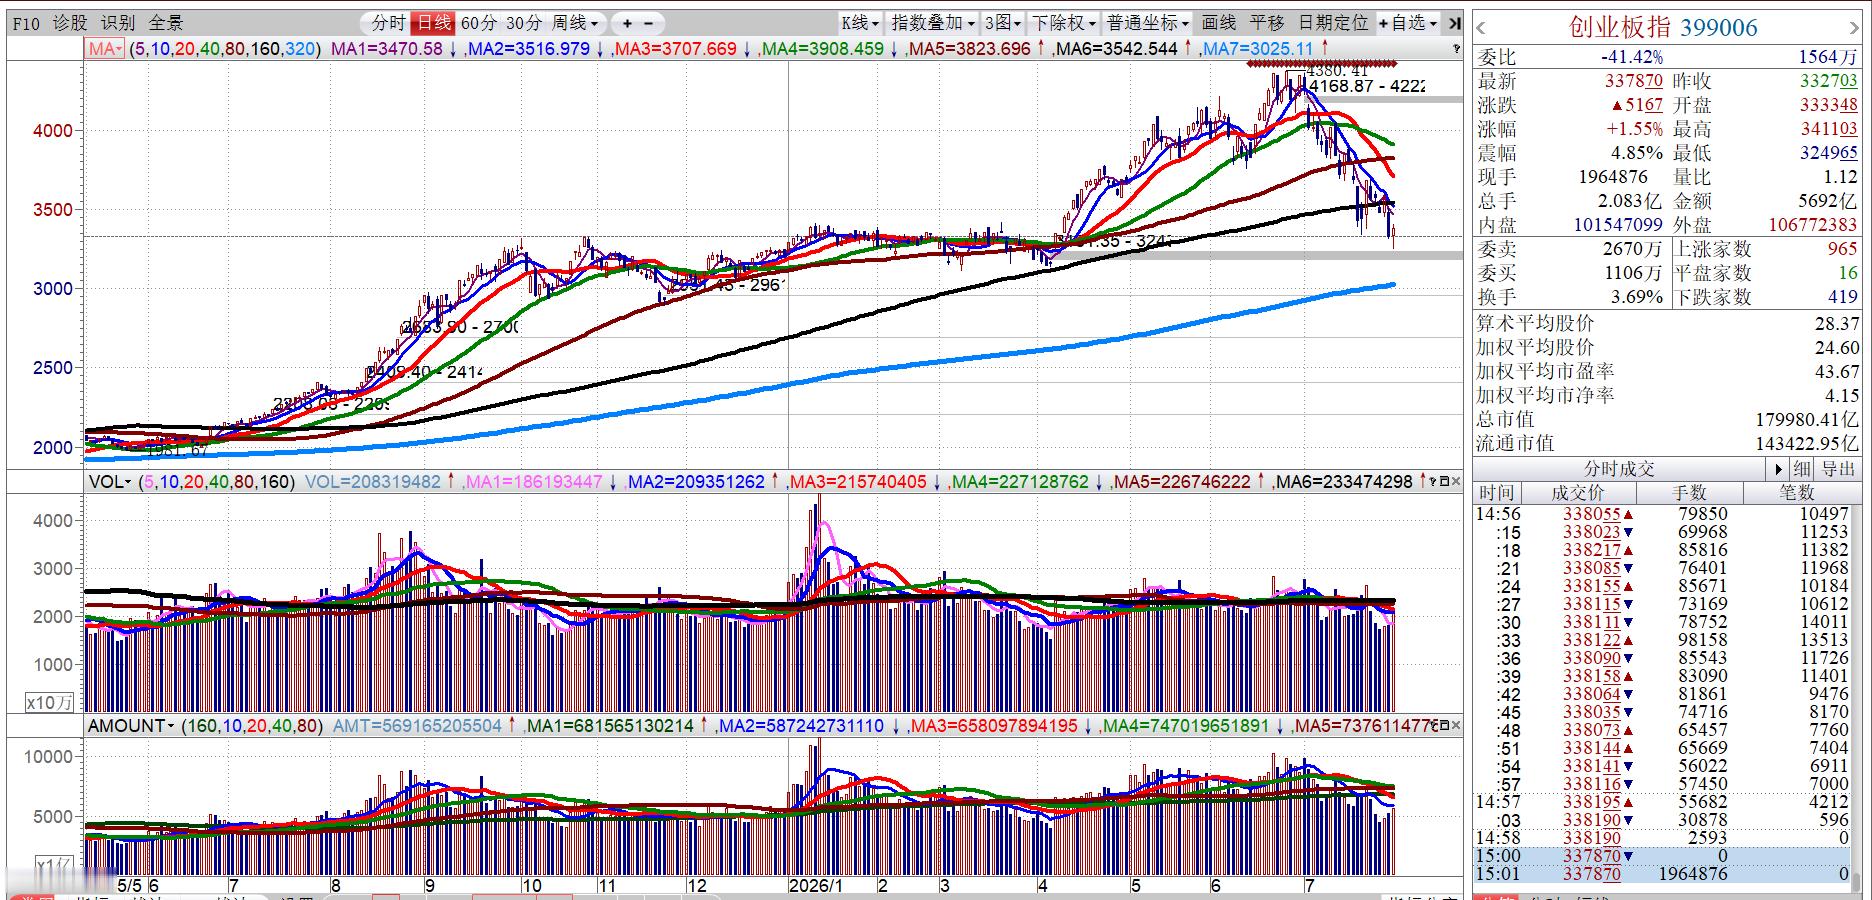The image size is (1872, 900).
Task: Open 识别 pattern recognition
Action: (x=118, y=23)
